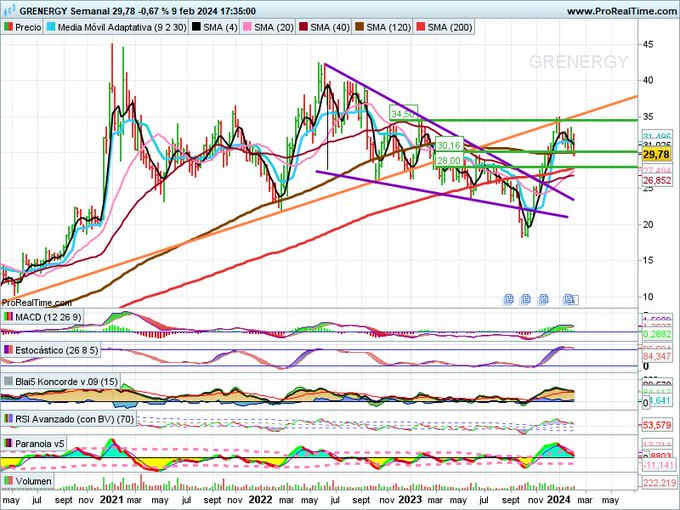Click the GRENERGY Semanal title text
Image resolution: width=680 pixels, height=510 pixels.
pyautogui.click(x=64, y=11)
